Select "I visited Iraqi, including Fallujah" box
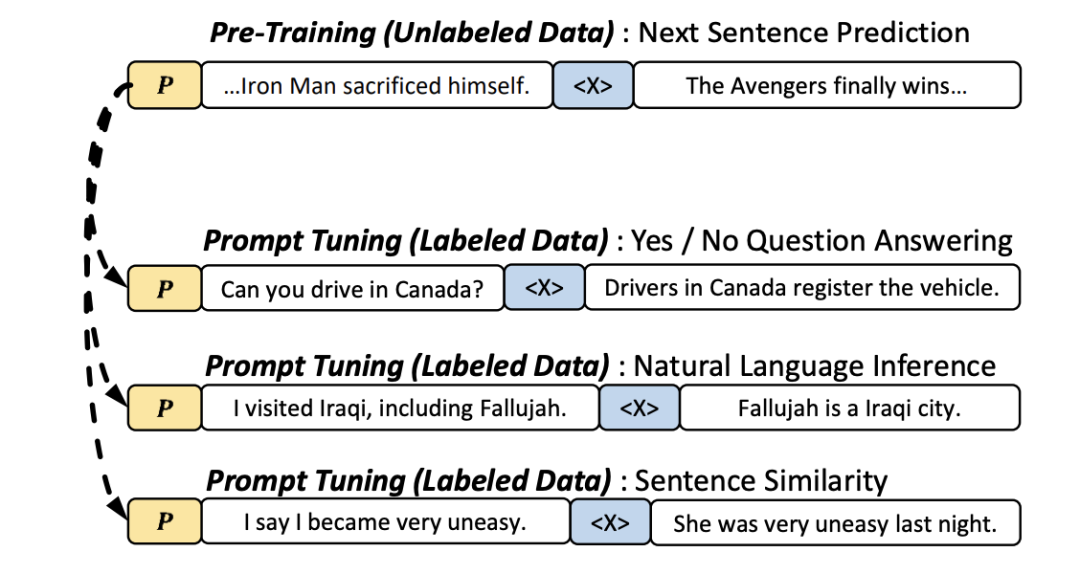 (x=399, y=408)
